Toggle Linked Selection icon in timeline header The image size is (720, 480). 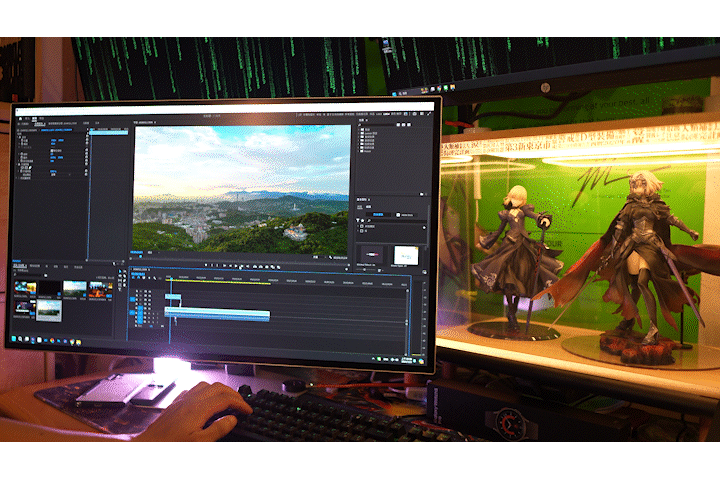click(x=144, y=278)
